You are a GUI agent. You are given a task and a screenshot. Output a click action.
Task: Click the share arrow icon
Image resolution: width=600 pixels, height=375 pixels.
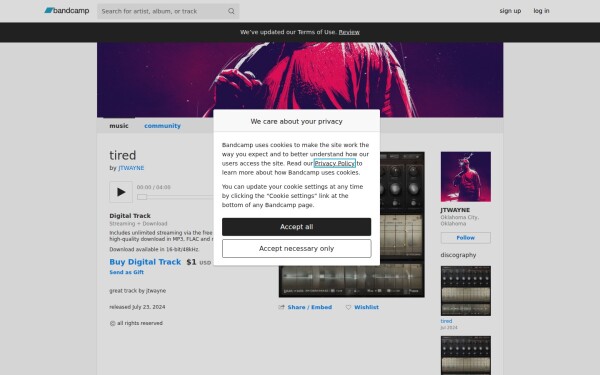coord(282,307)
